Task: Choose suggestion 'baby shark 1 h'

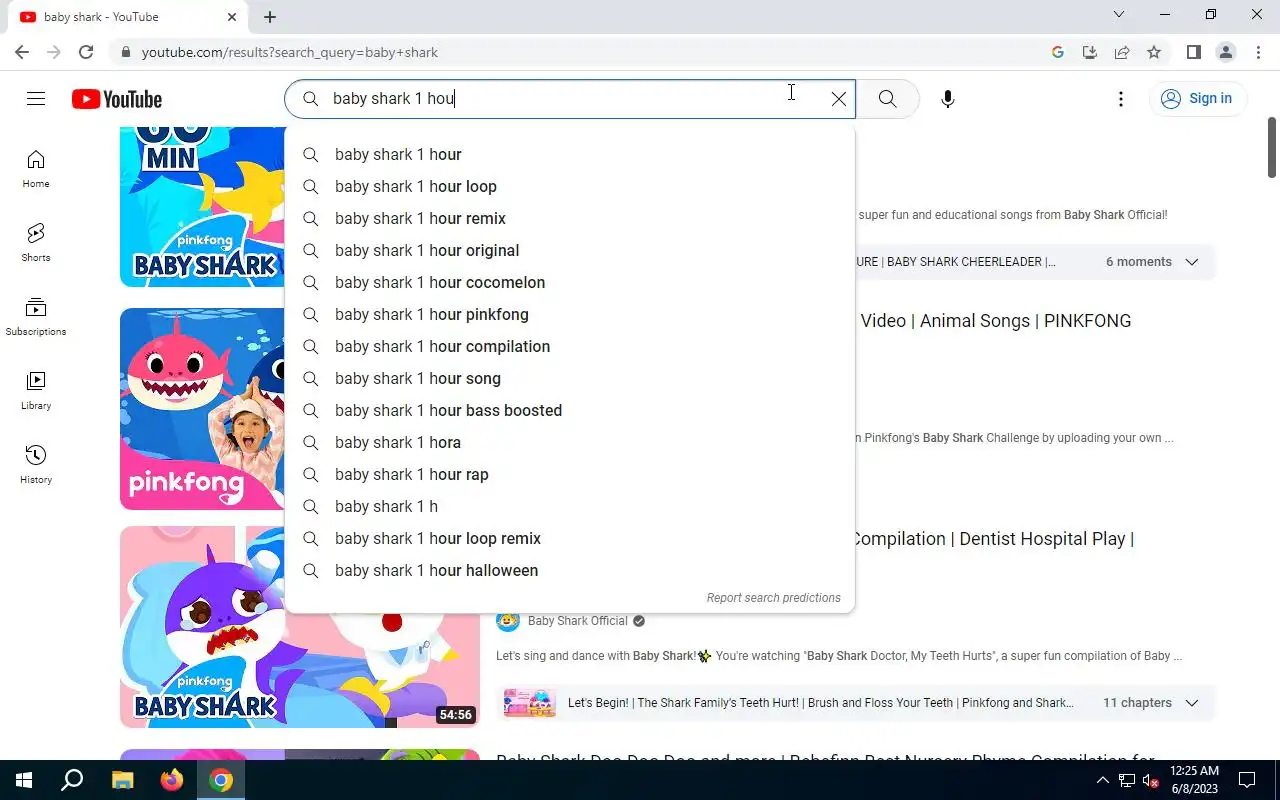Action: click(x=570, y=506)
